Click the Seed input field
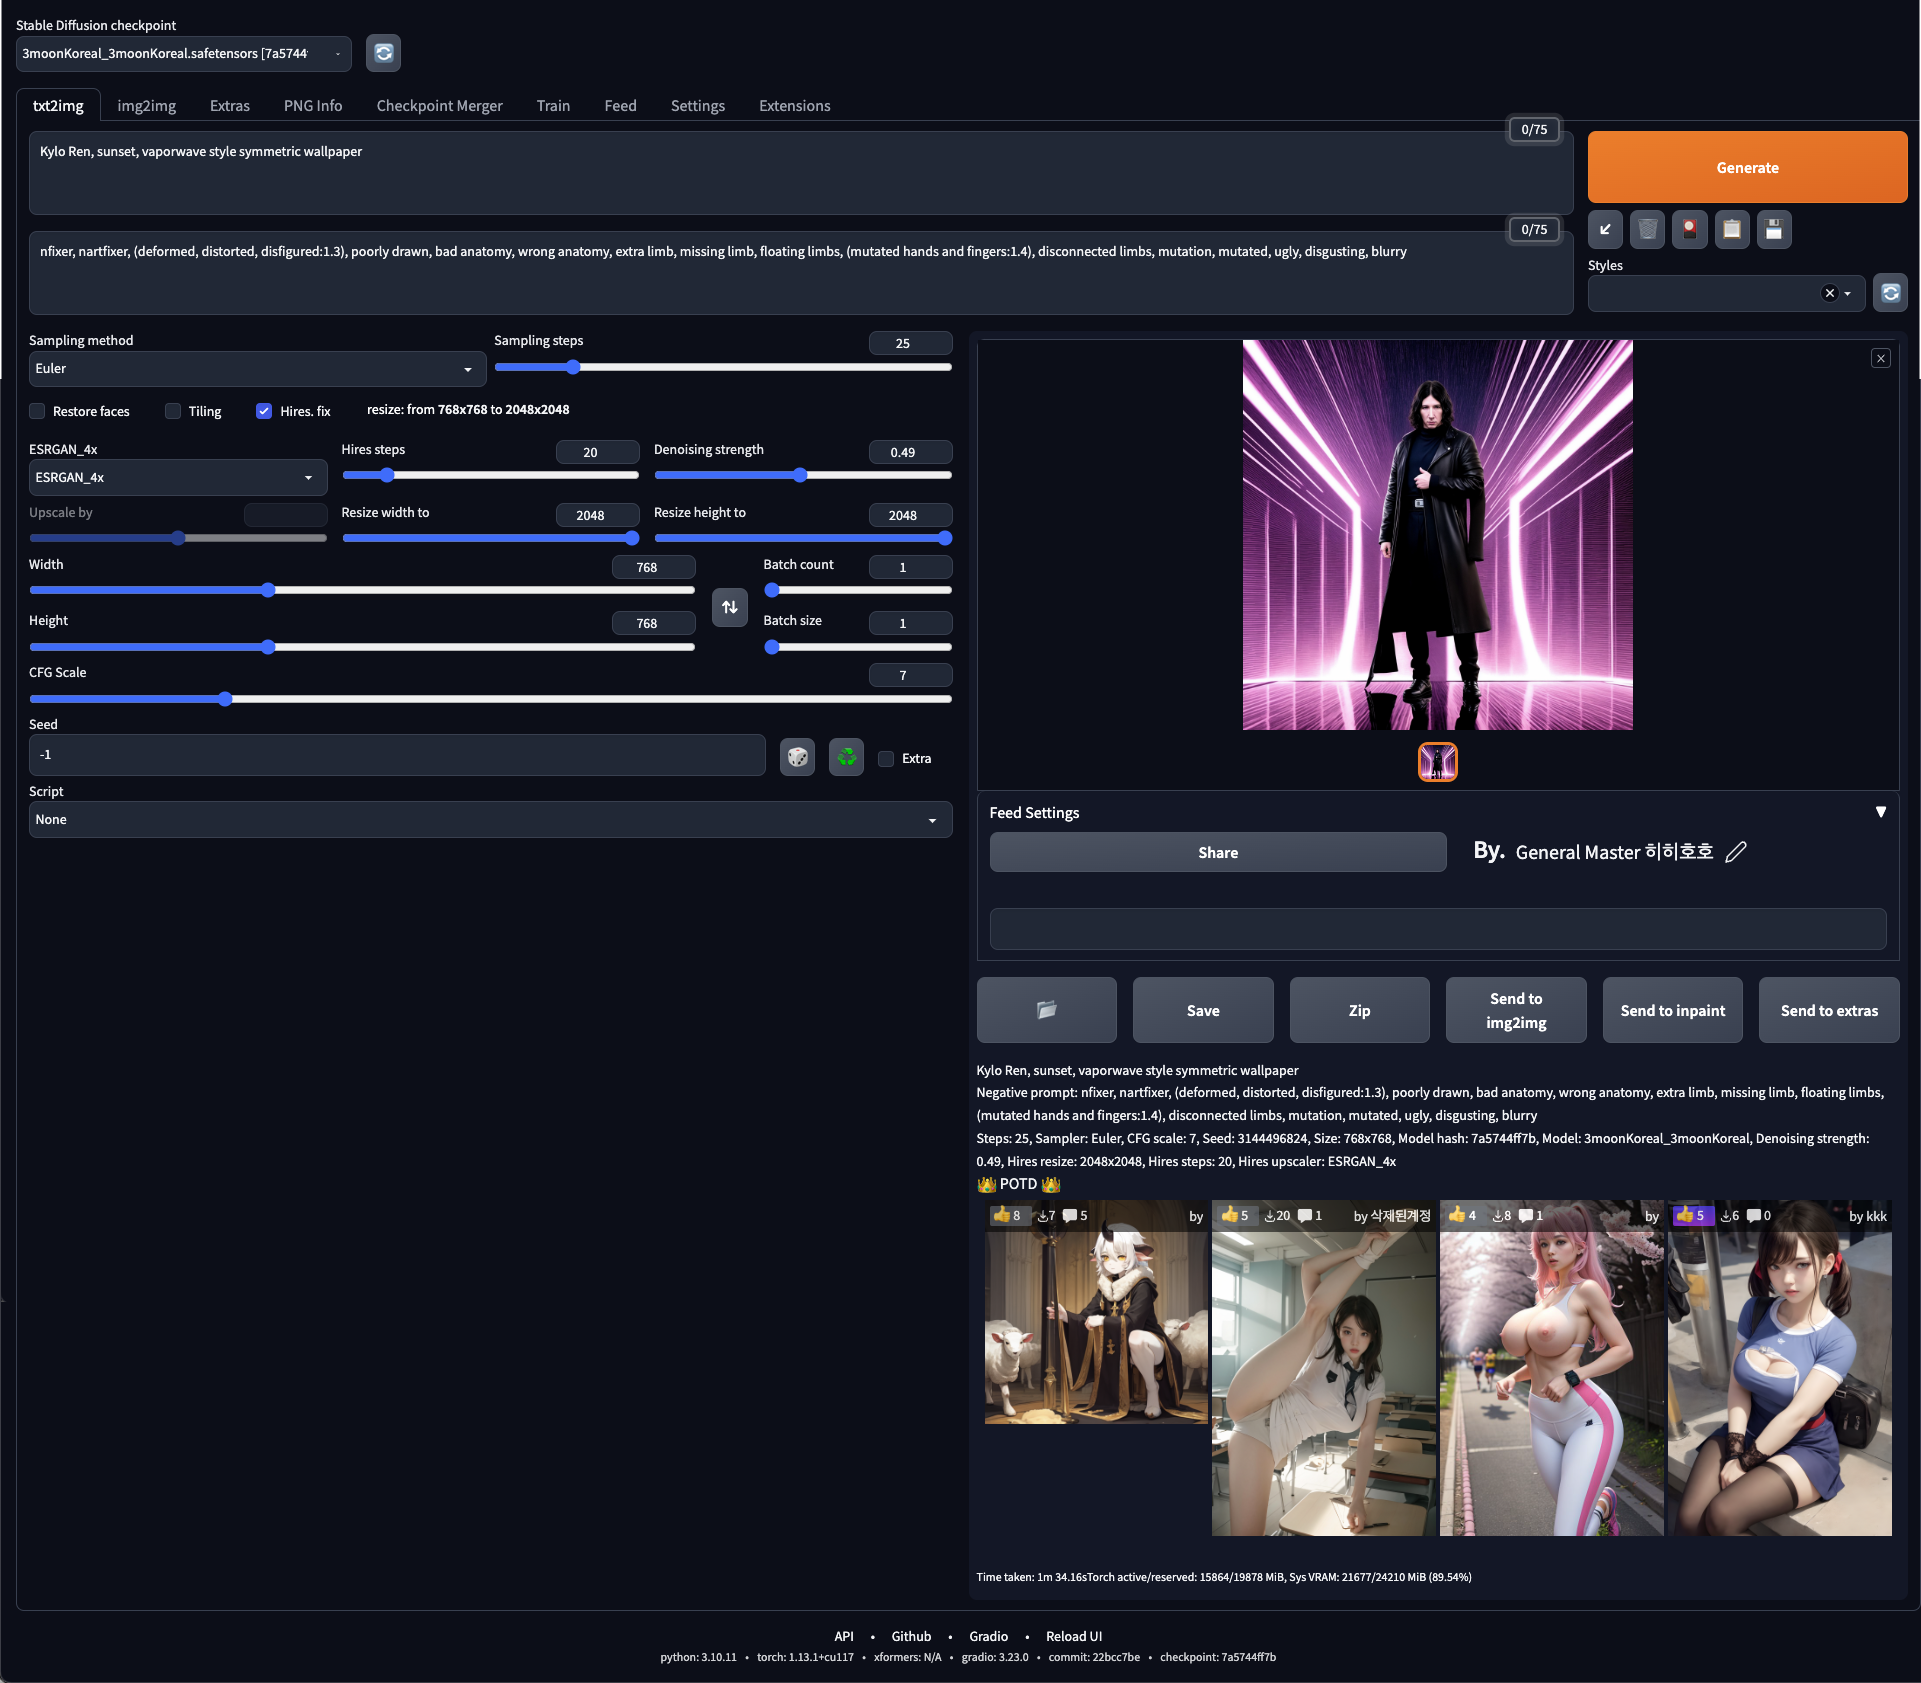The image size is (1921, 1683). (x=397, y=755)
